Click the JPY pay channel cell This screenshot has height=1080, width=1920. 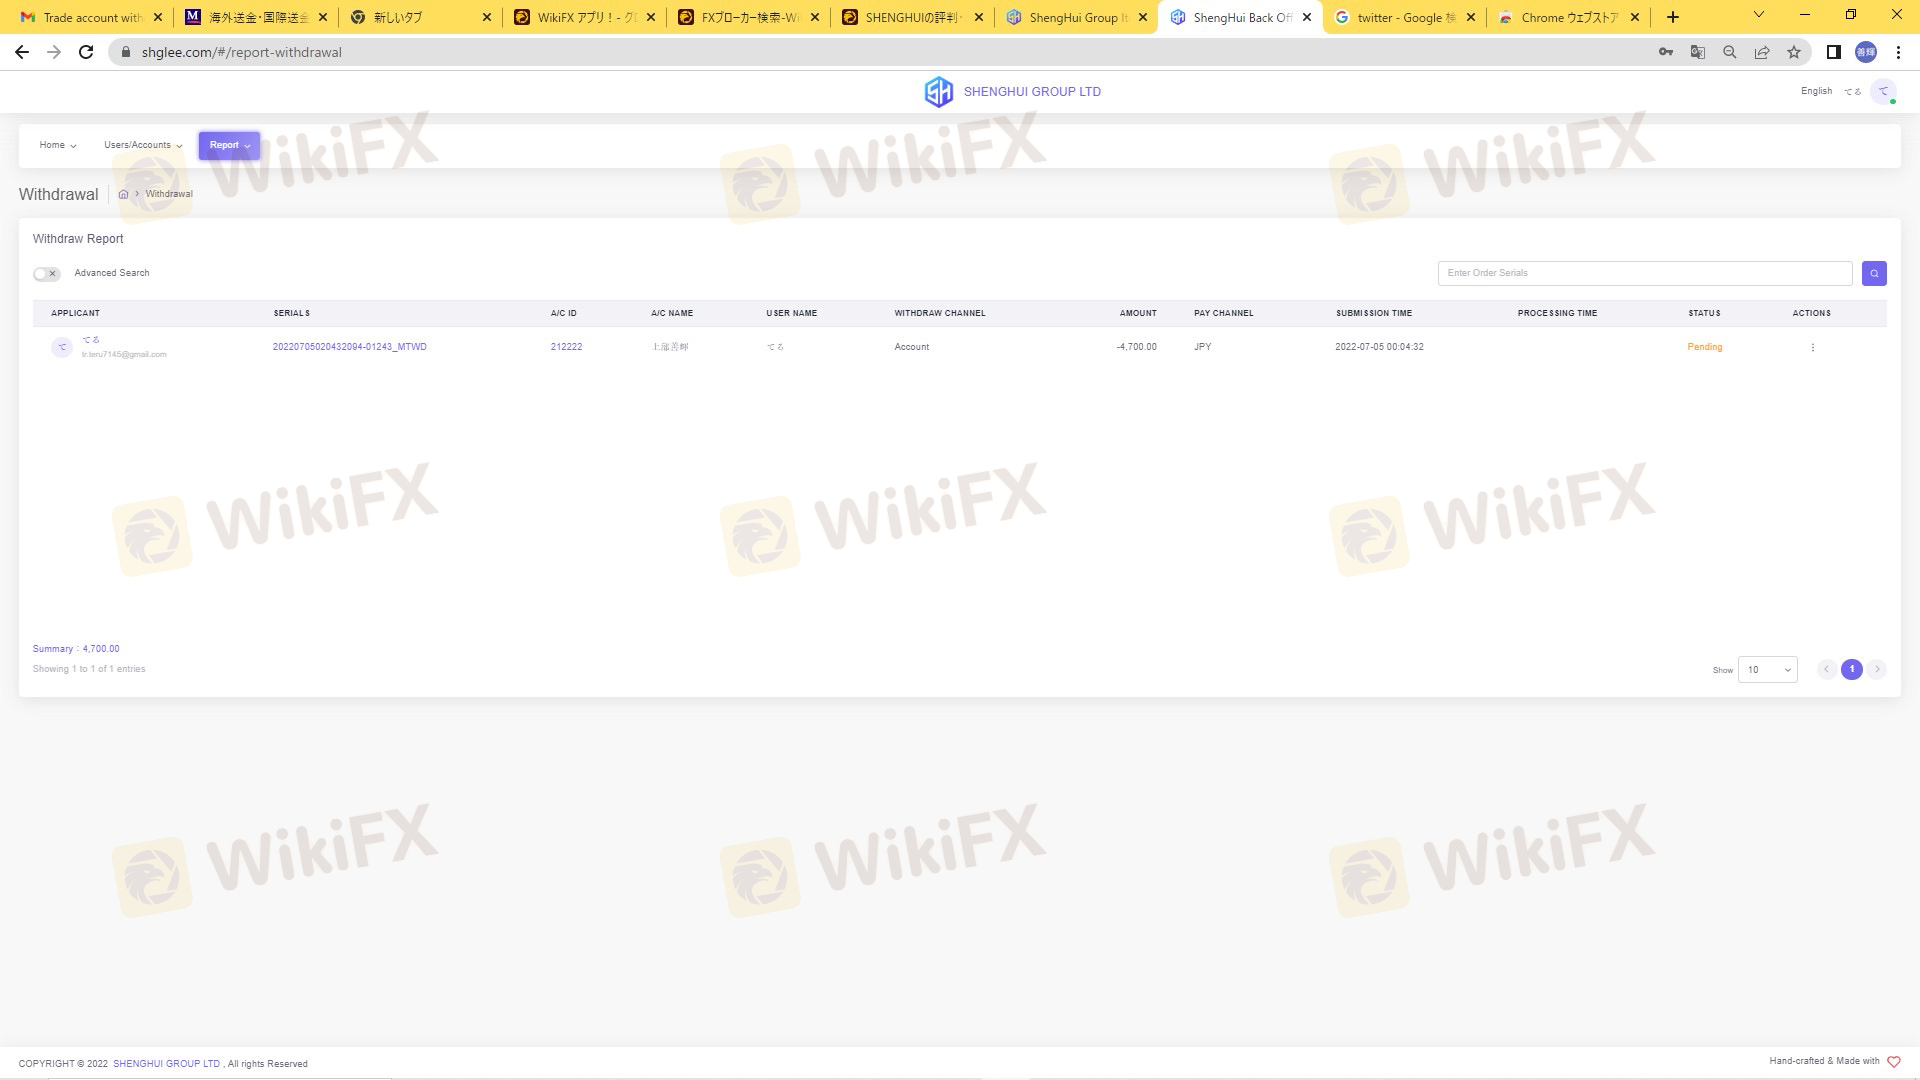coord(1202,347)
